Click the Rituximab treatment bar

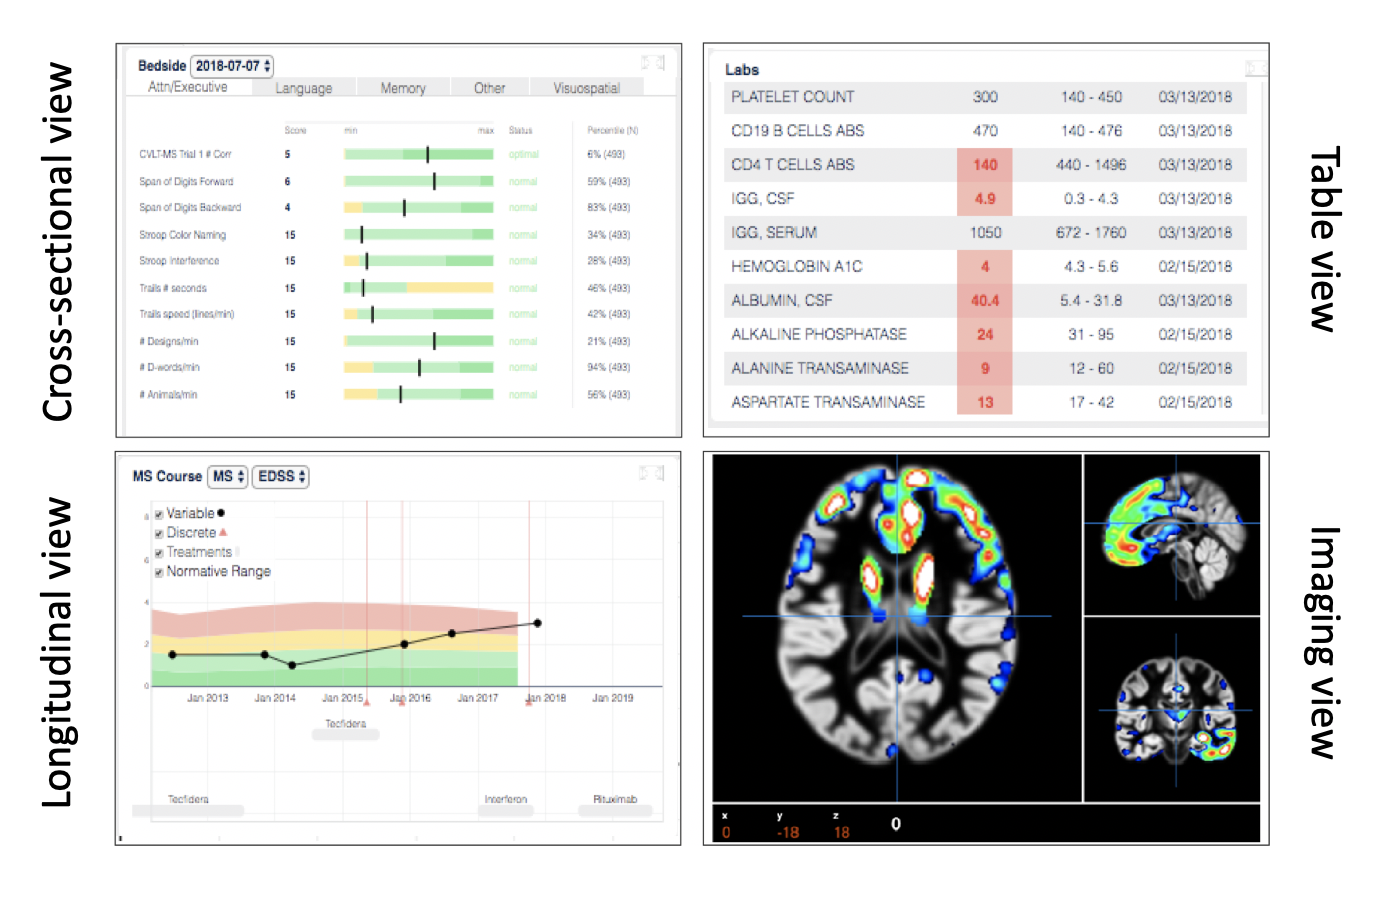614,811
